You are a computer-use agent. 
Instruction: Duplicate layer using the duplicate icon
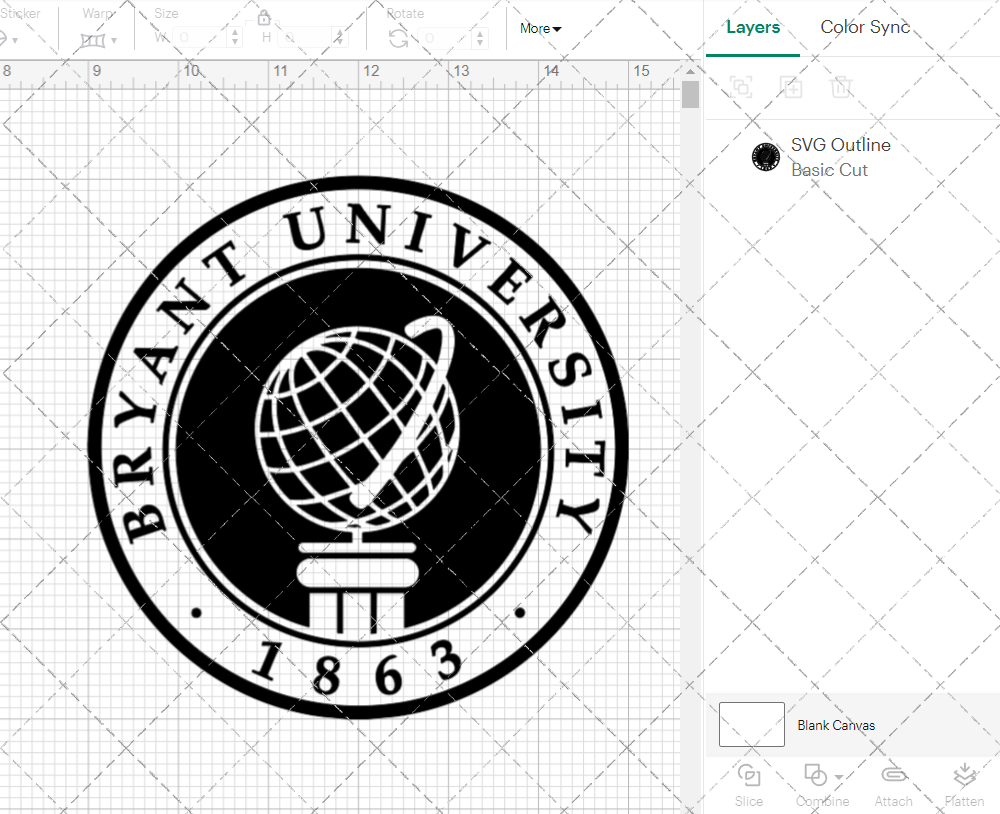pos(791,87)
